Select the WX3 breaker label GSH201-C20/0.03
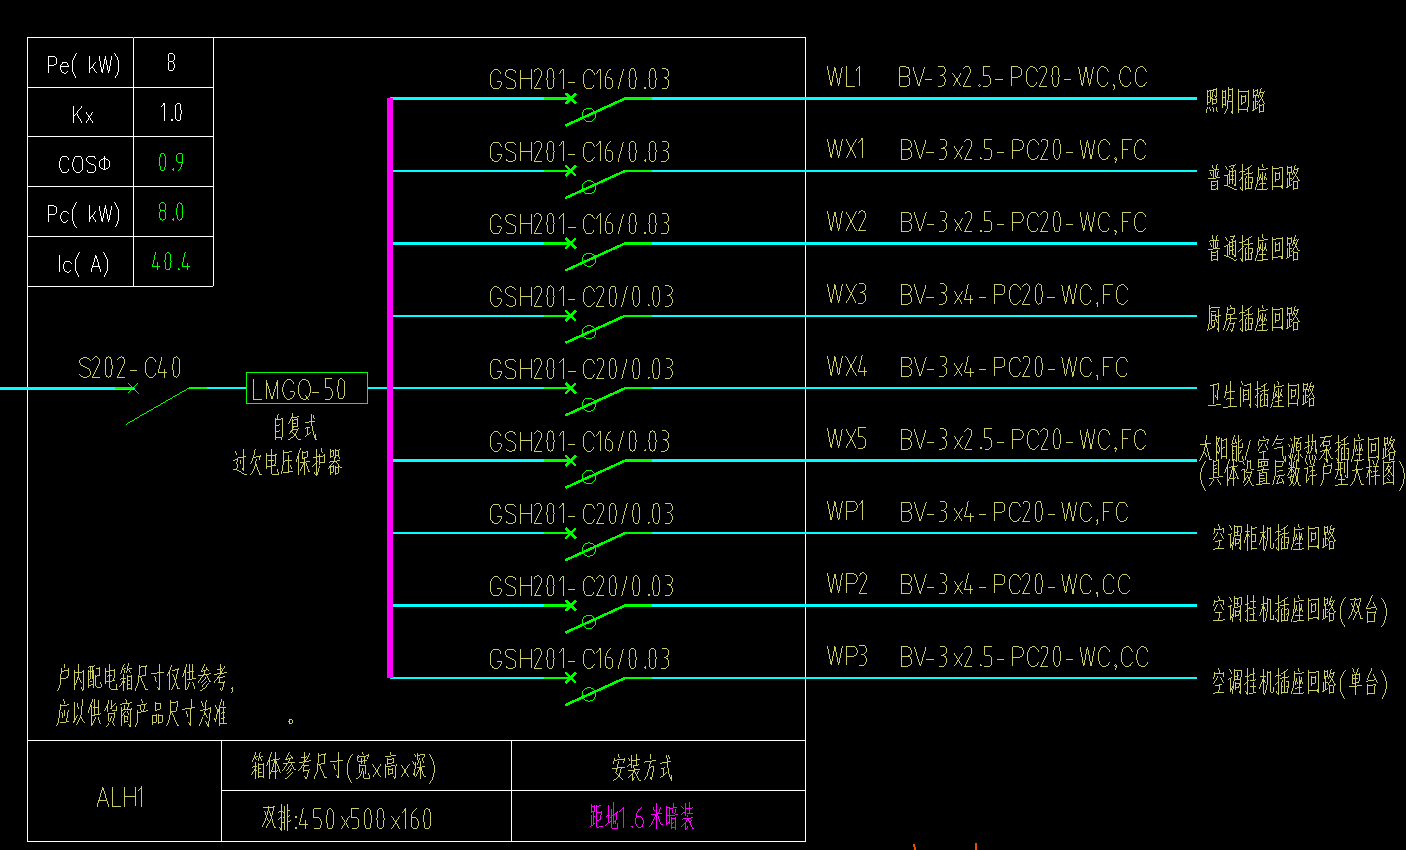Viewport: 1406px width, 850px height. [x=582, y=297]
